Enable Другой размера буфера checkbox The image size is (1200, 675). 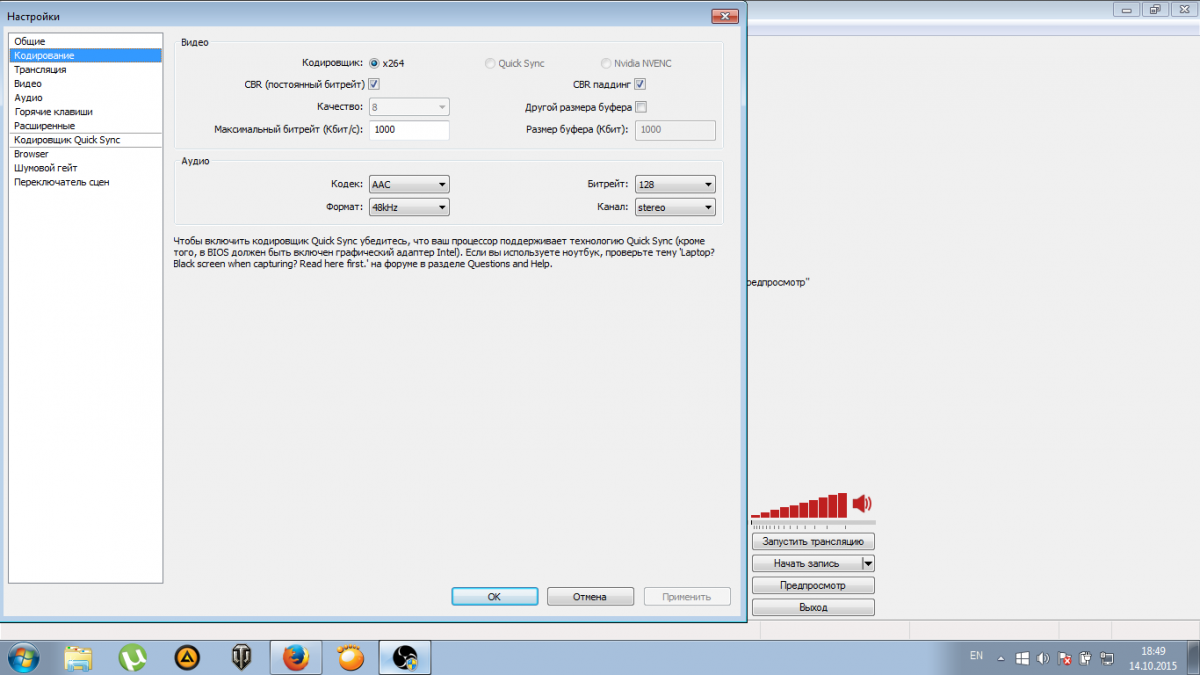coord(641,107)
